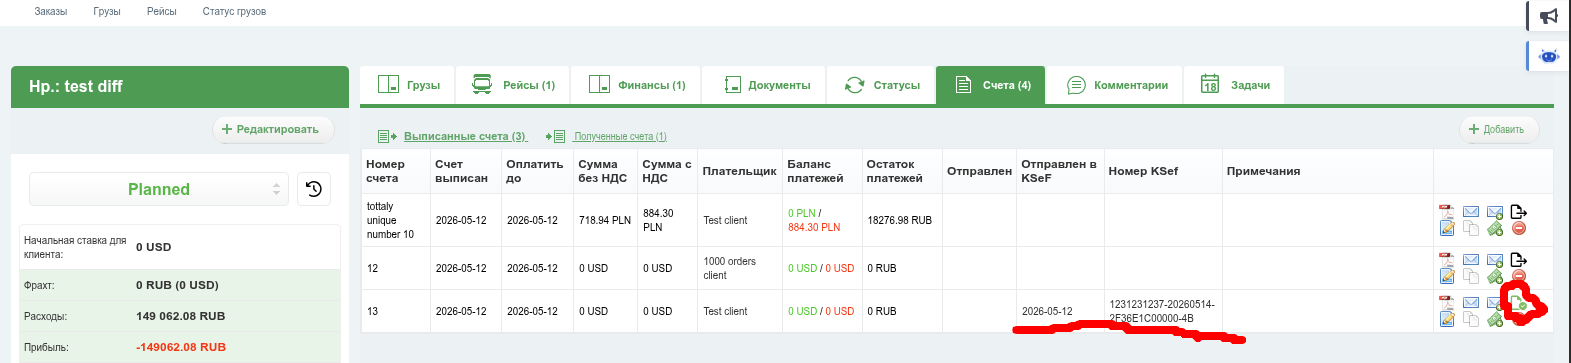Click envelope-with-plus icon for invoice number 10
This screenshot has height=363, width=1571.
click(x=1494, y=211)
